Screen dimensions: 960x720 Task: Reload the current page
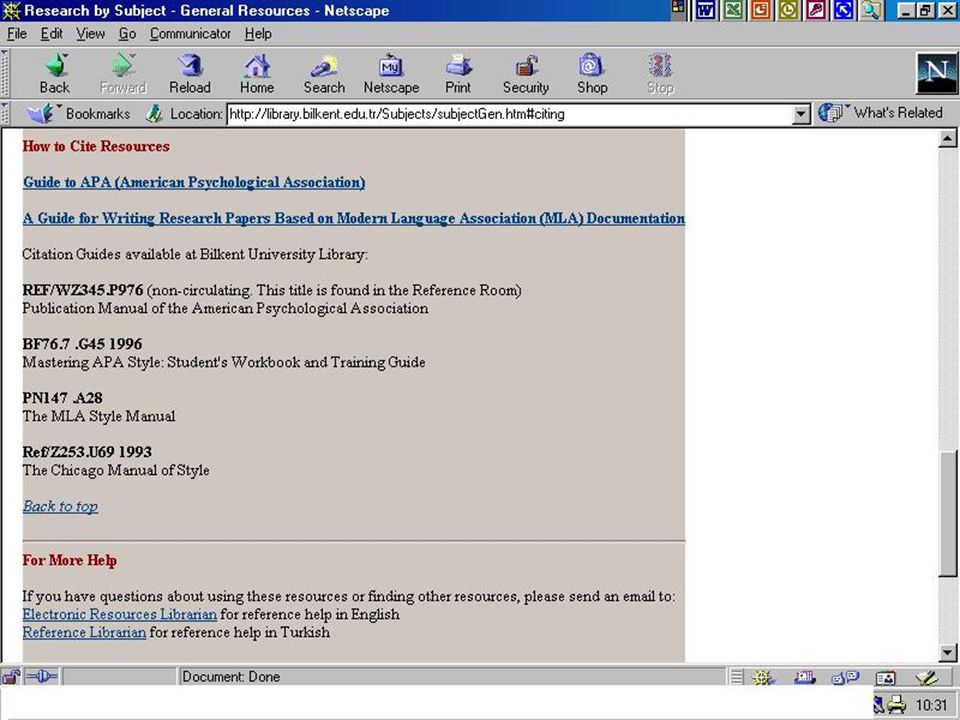[x=190, y=73]
